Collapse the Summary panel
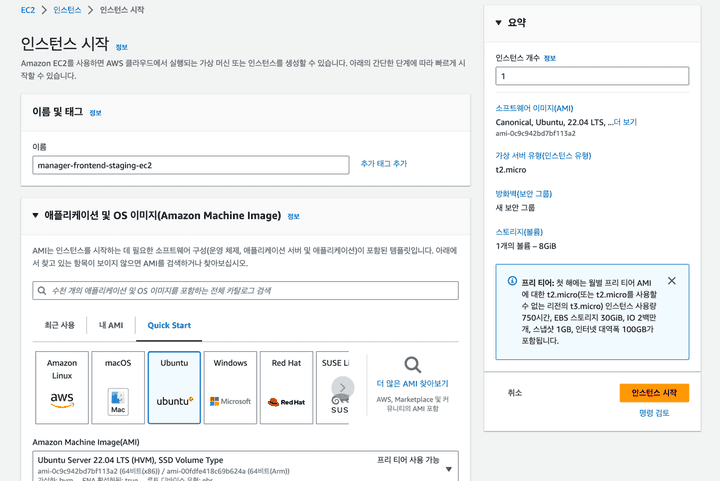720x481 pixels. point(498,22)
